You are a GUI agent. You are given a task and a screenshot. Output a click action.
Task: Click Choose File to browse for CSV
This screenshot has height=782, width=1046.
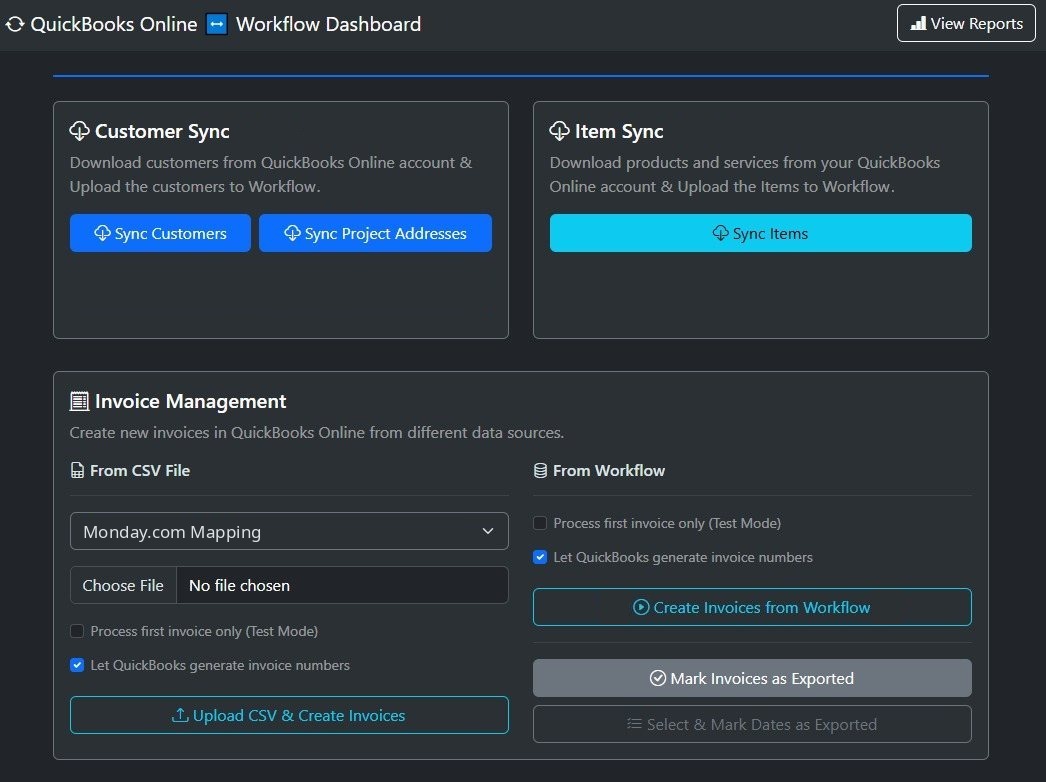123,585
